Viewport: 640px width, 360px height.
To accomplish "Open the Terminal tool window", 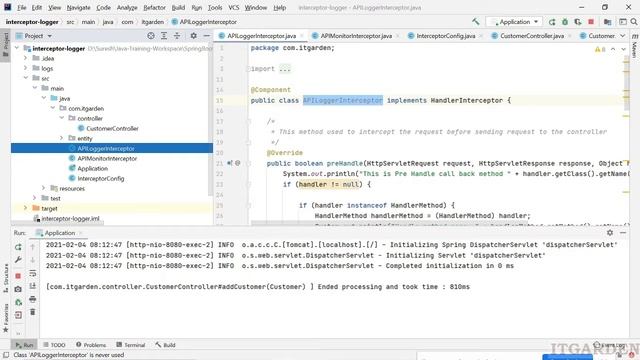I will point(131,345).
